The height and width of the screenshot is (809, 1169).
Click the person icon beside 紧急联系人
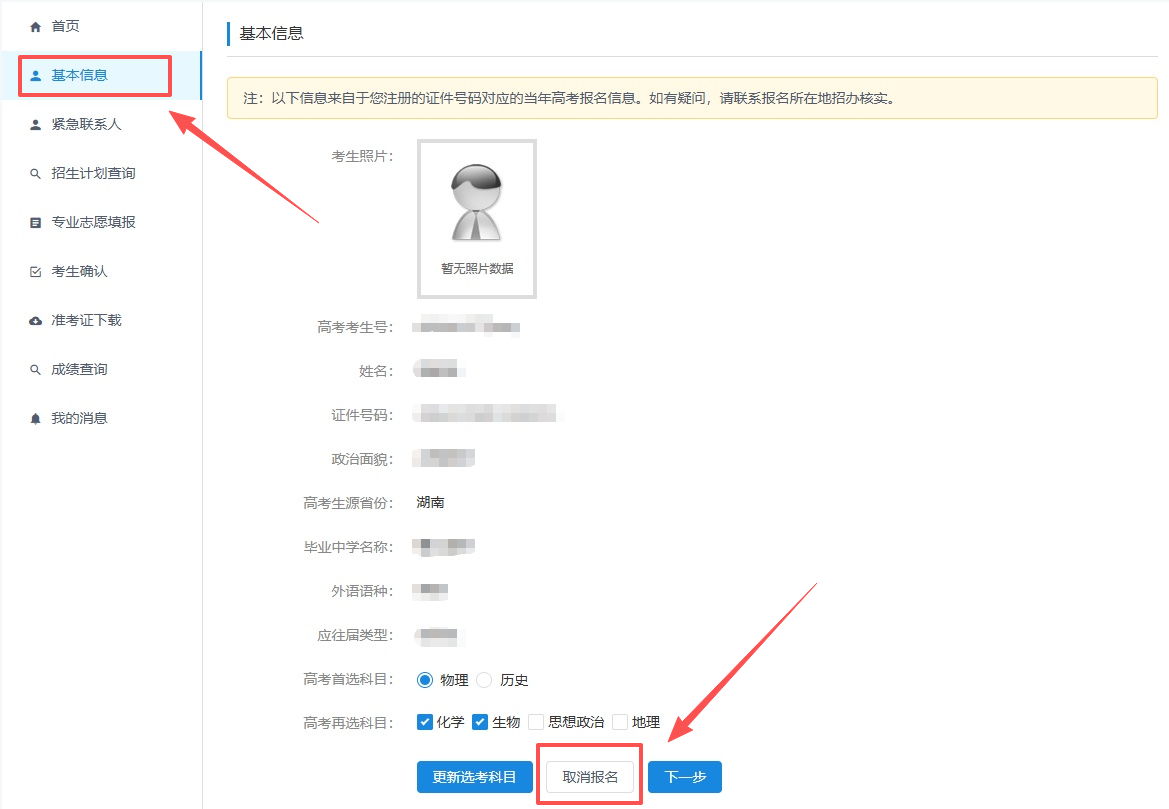36,125
